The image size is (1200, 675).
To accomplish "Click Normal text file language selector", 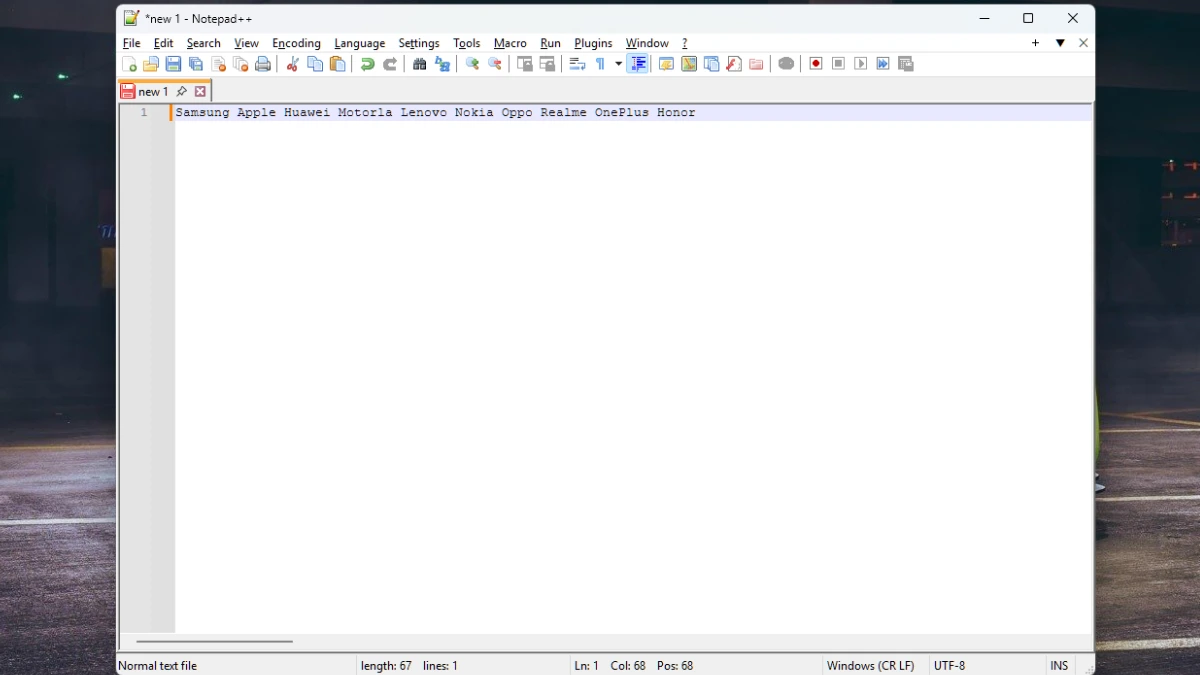I will point(158,666).
